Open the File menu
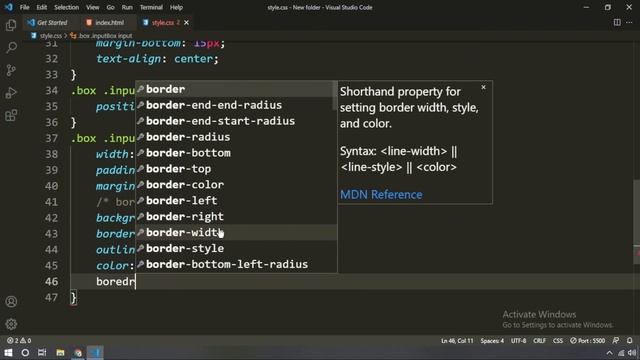Screen dimensions: 640x360 click(x=24, y=7)
